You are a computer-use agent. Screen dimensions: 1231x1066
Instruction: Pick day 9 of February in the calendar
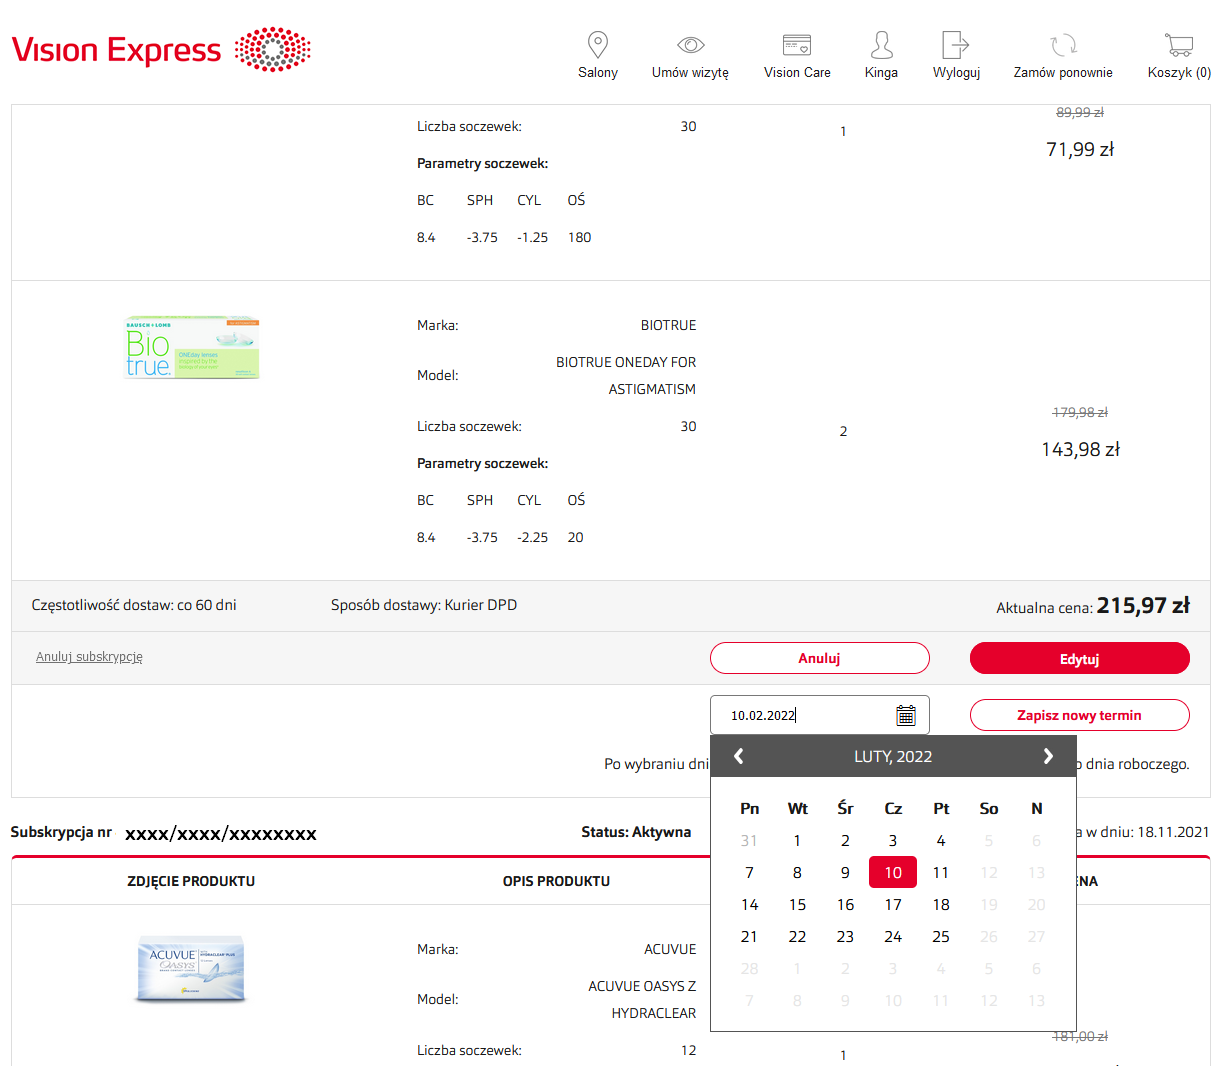point(845,873)
